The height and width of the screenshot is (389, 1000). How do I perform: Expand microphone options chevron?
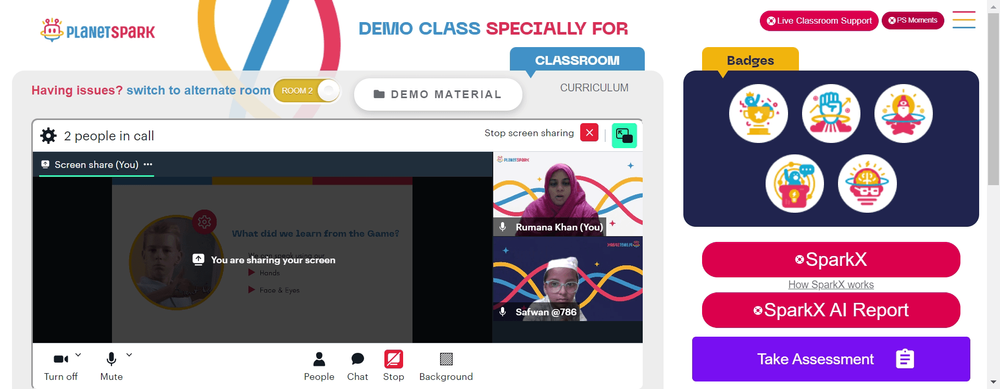129,354
